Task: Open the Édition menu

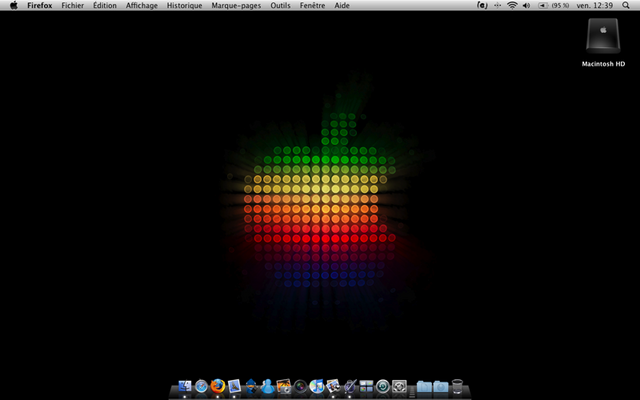Action: 104,5
